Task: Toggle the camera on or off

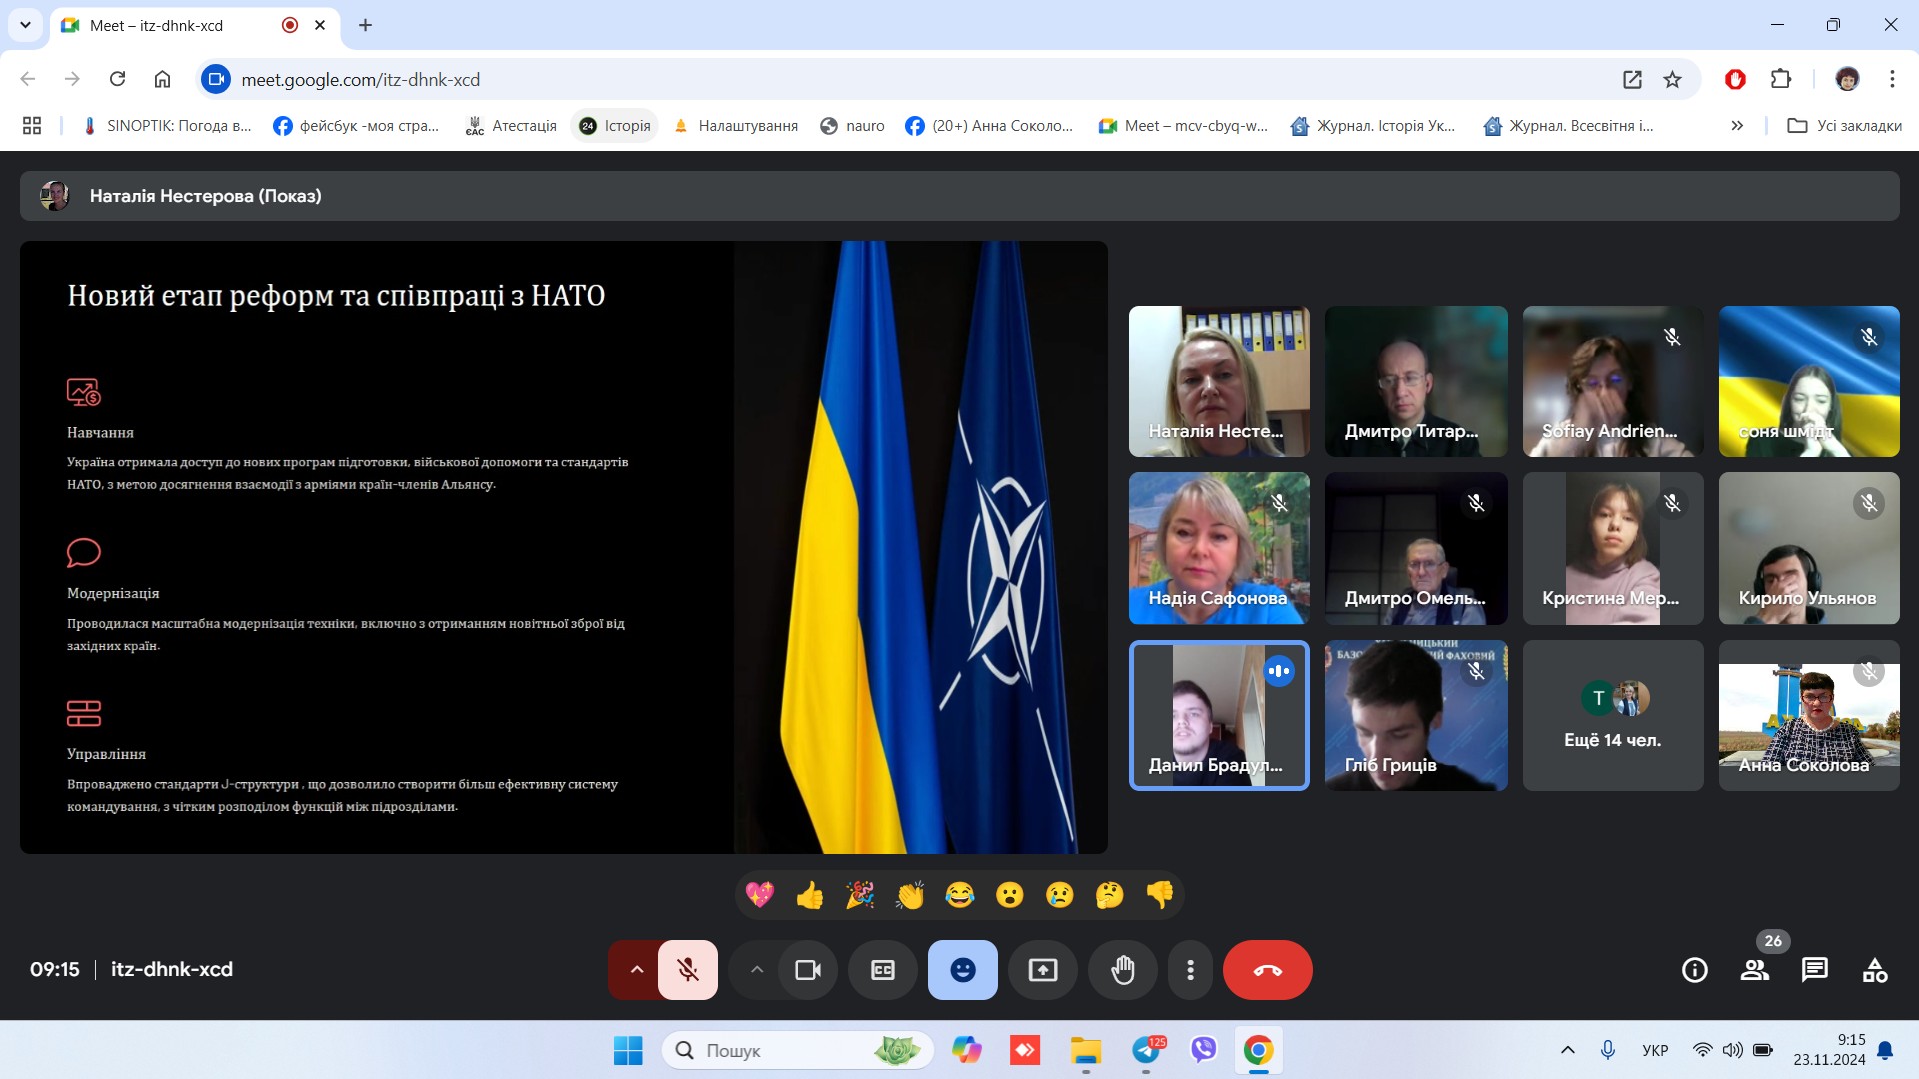Action: tap(808, 969)
